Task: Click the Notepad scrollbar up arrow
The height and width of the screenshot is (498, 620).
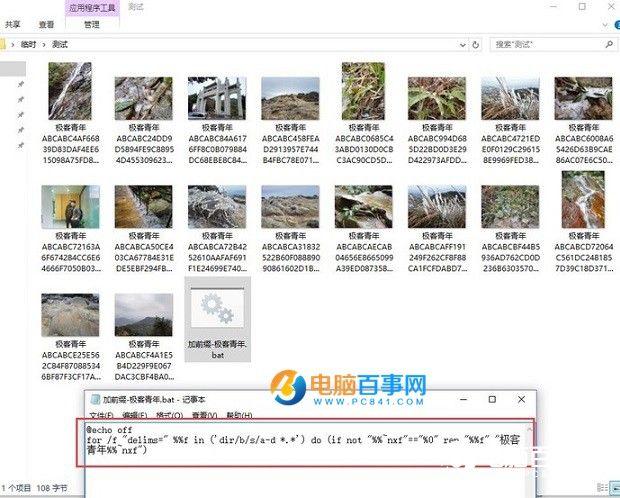Action: pos(530,428)
